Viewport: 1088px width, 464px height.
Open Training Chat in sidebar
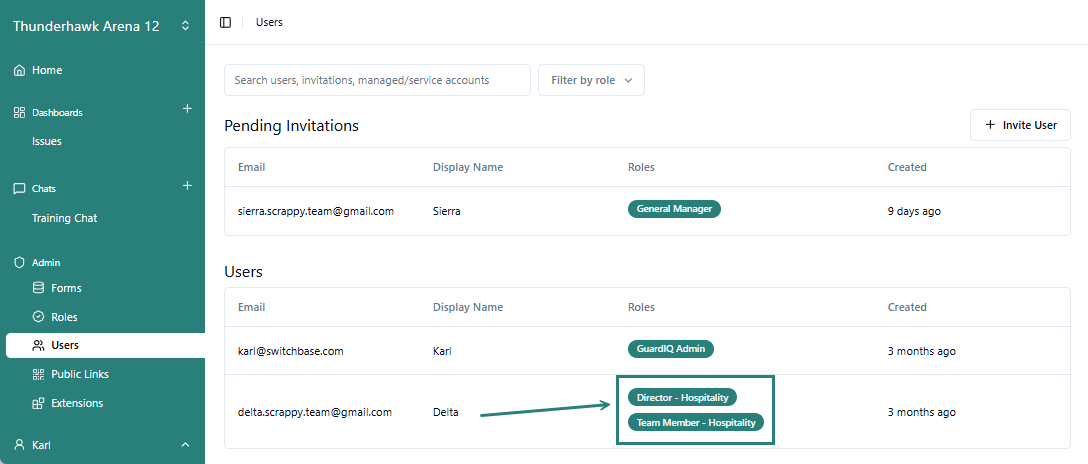click(64, 218)
